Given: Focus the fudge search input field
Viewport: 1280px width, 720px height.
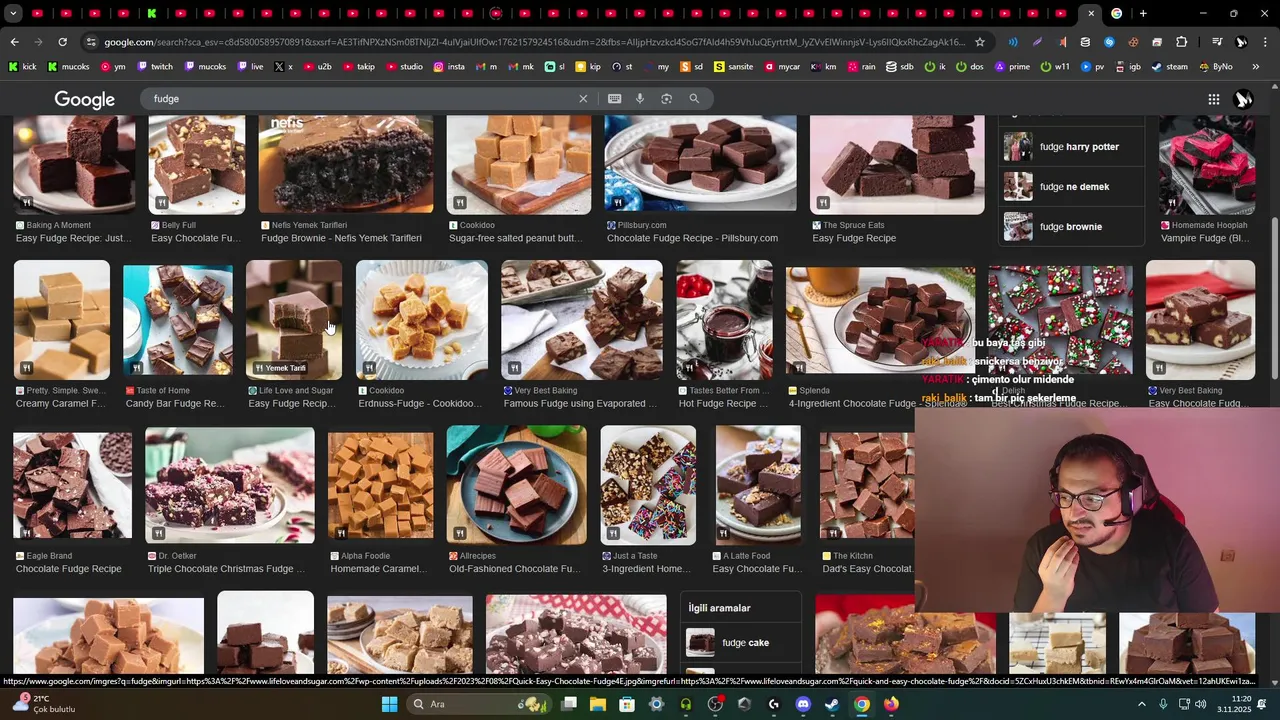Looking at the screenshot, I should (360, 99).
